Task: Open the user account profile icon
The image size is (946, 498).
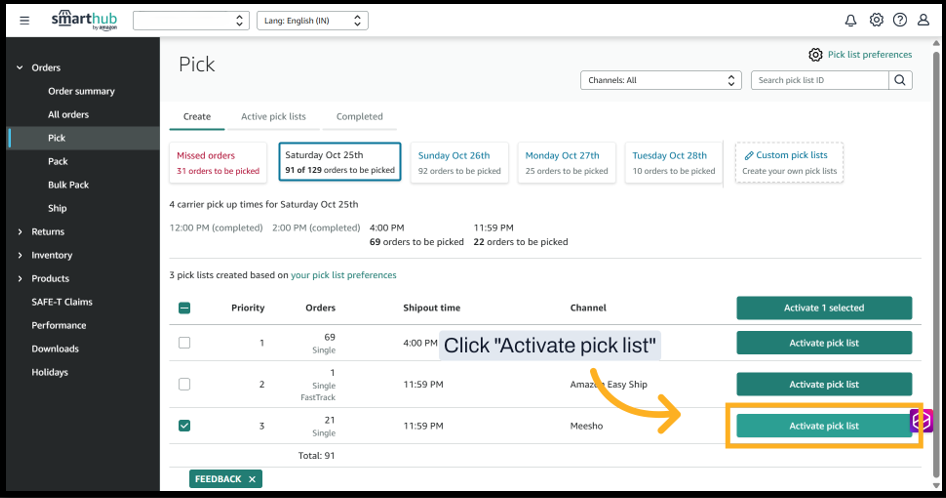Action: coord(924,20)
